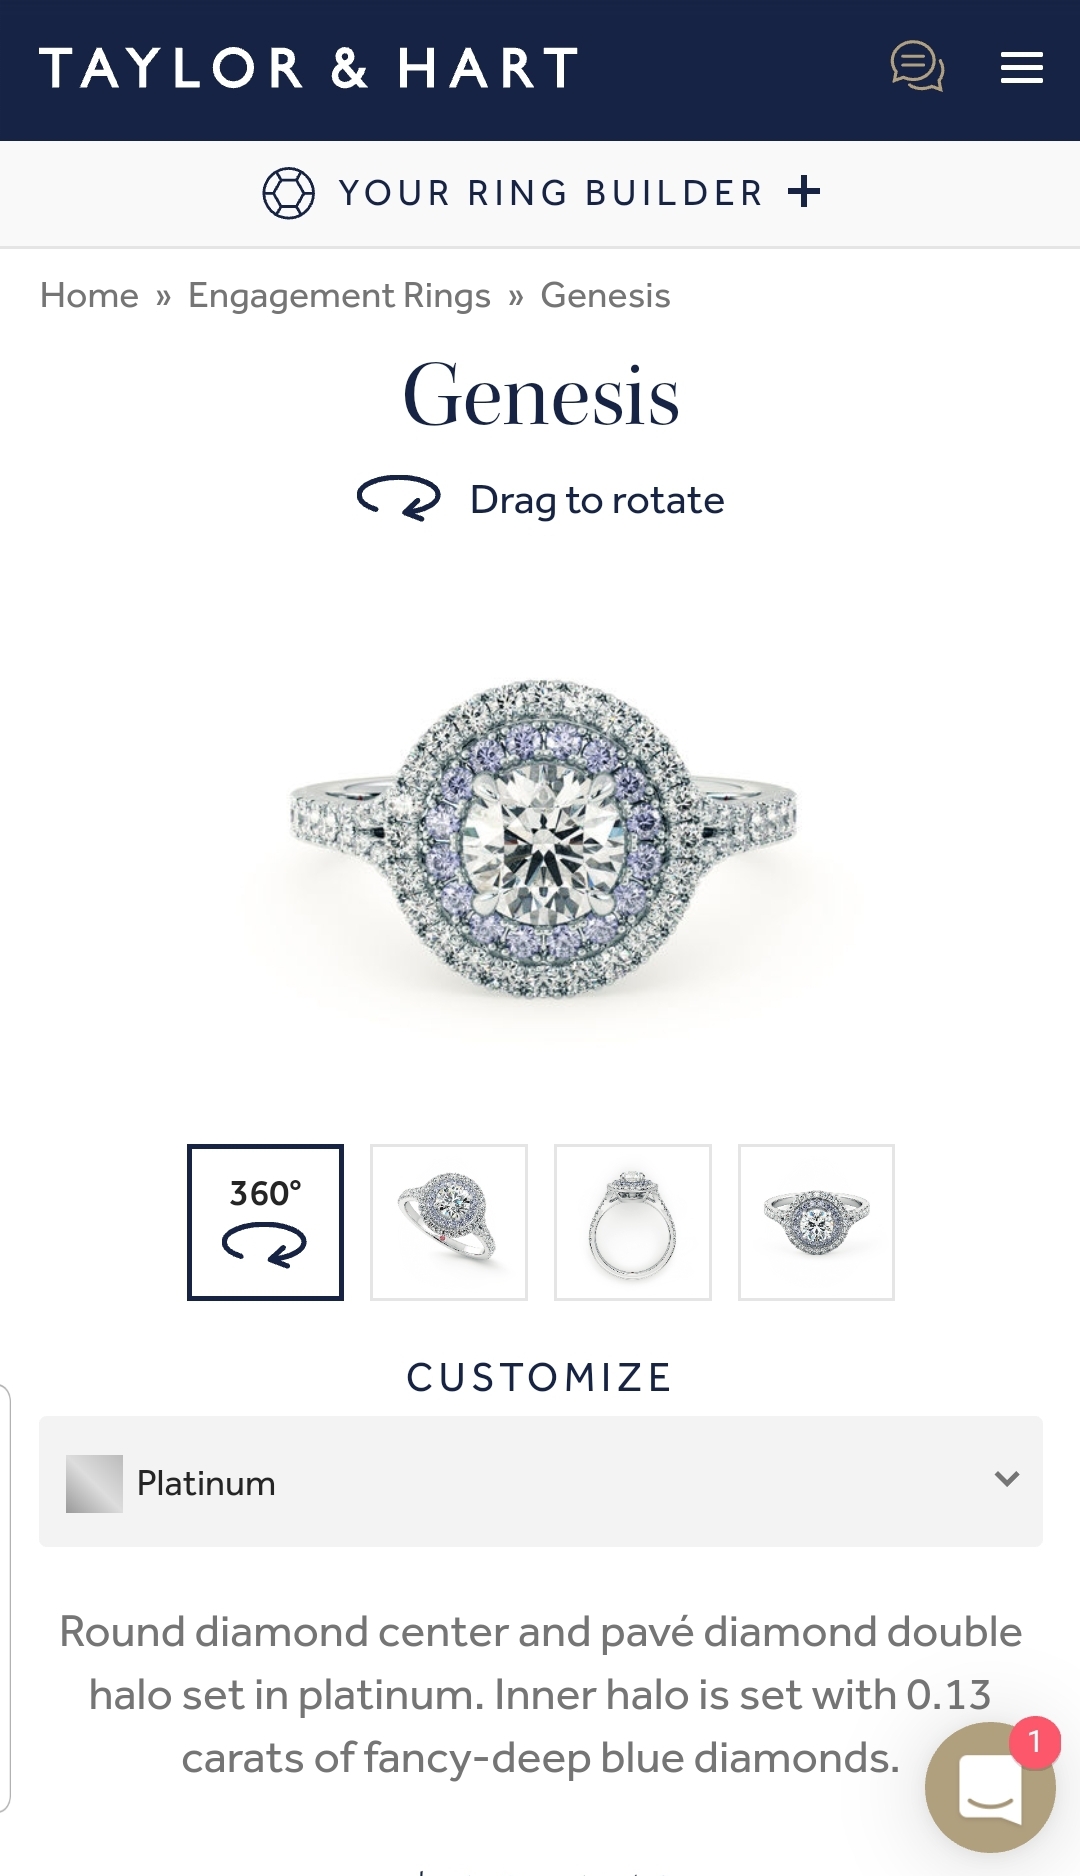Open the chat bubbles icon in header

pyautogui.click(x=917, y=67)
